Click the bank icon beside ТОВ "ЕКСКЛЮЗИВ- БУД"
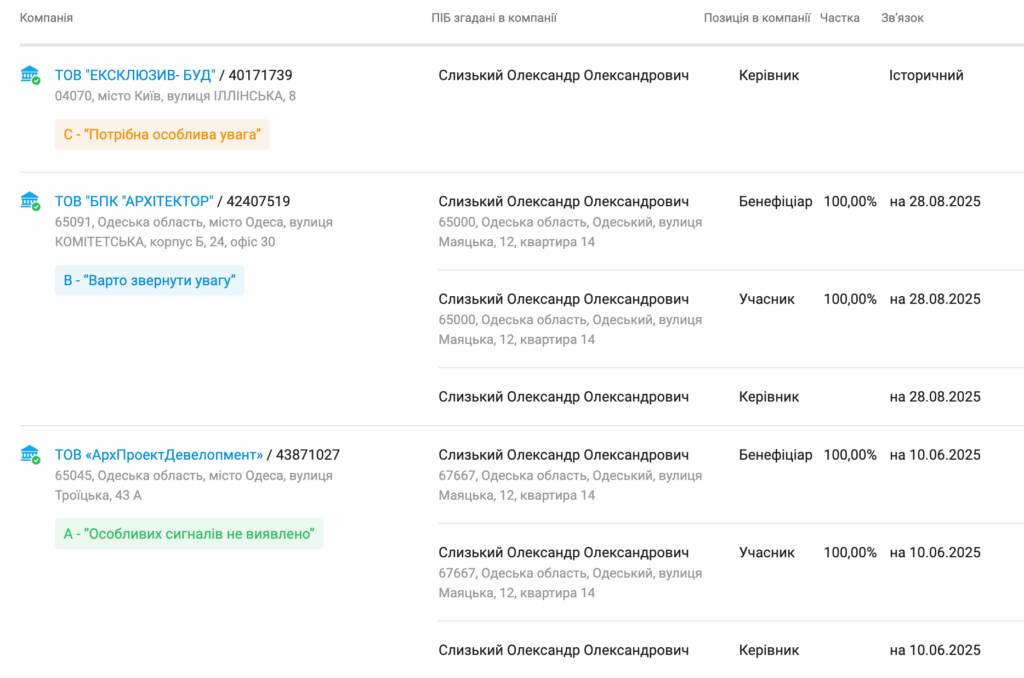 point(30,75)
